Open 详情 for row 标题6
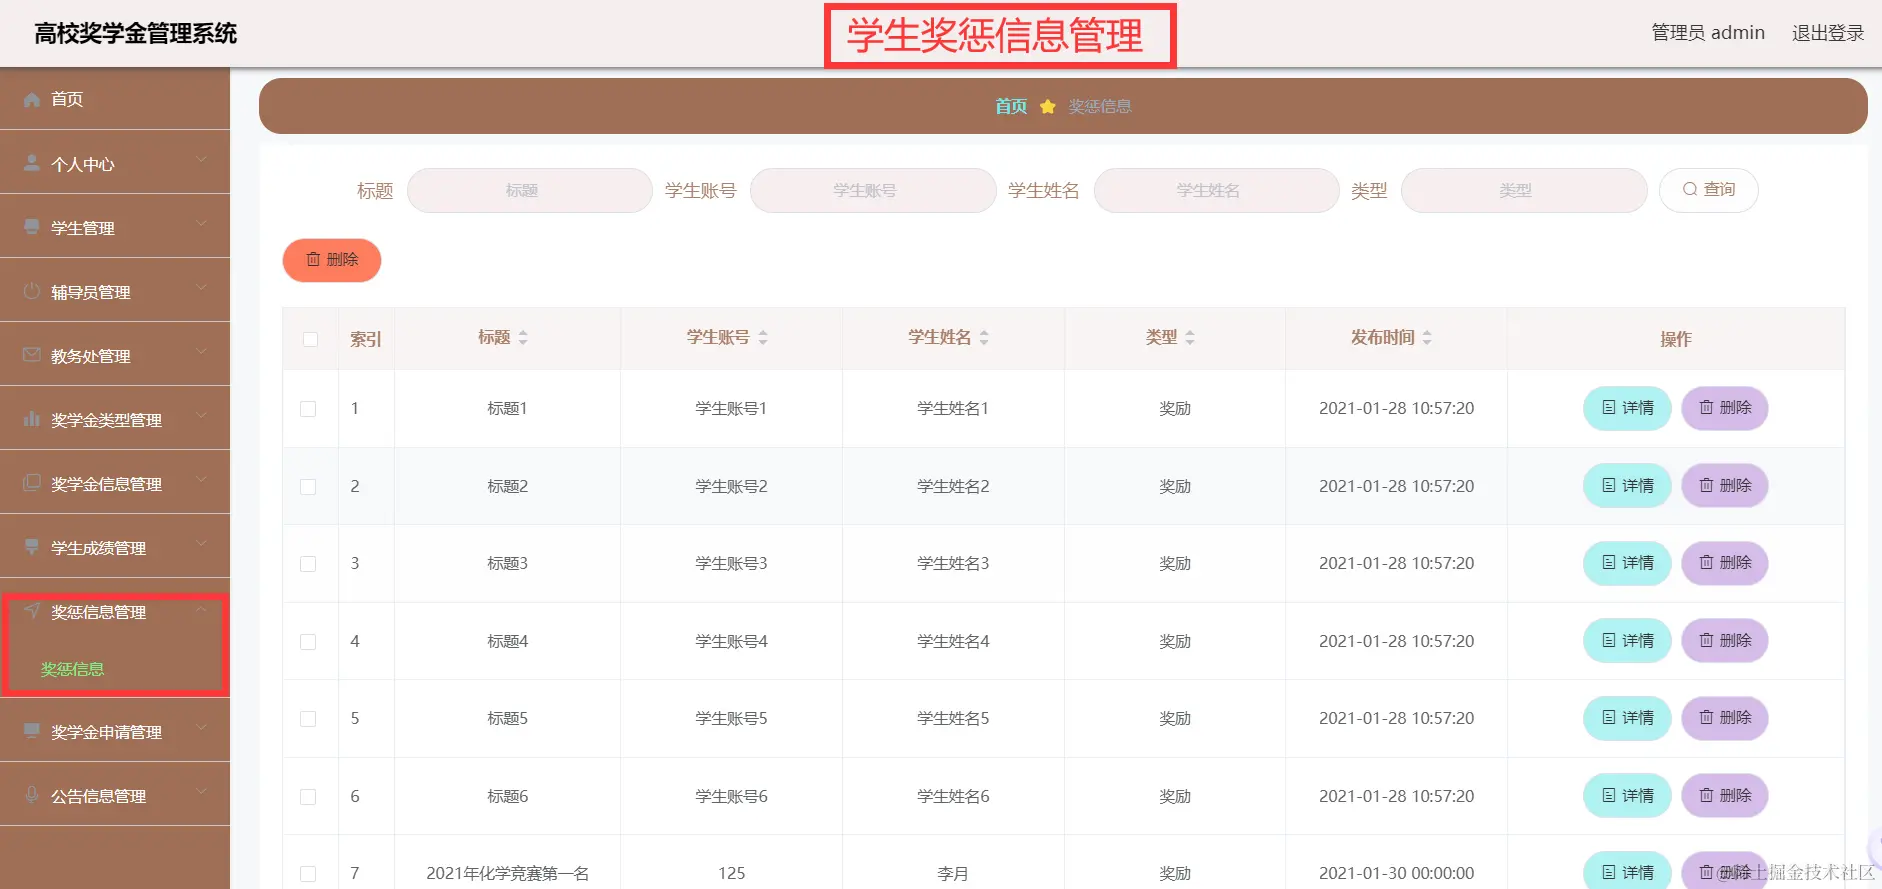The height and width of the screenshot is (889, 1882). (1627, 796)
